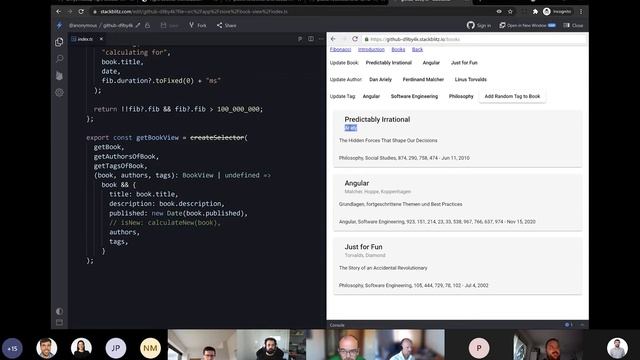Click Update Book Just for Fun button

tap(464, 63)
